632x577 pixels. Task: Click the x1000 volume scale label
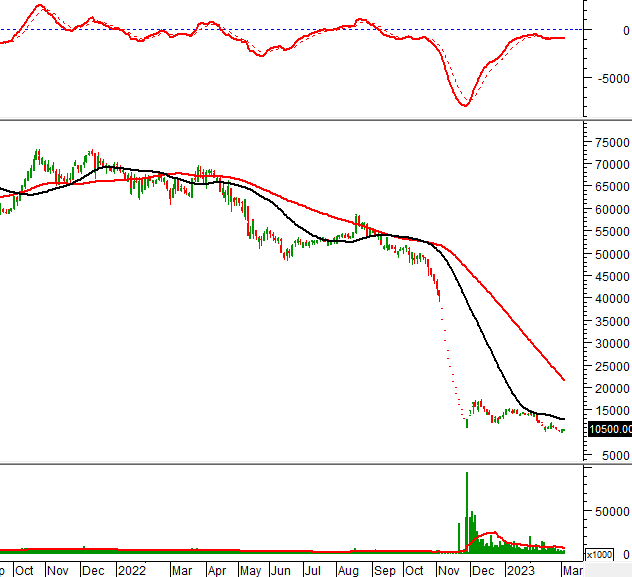point(599,554)
